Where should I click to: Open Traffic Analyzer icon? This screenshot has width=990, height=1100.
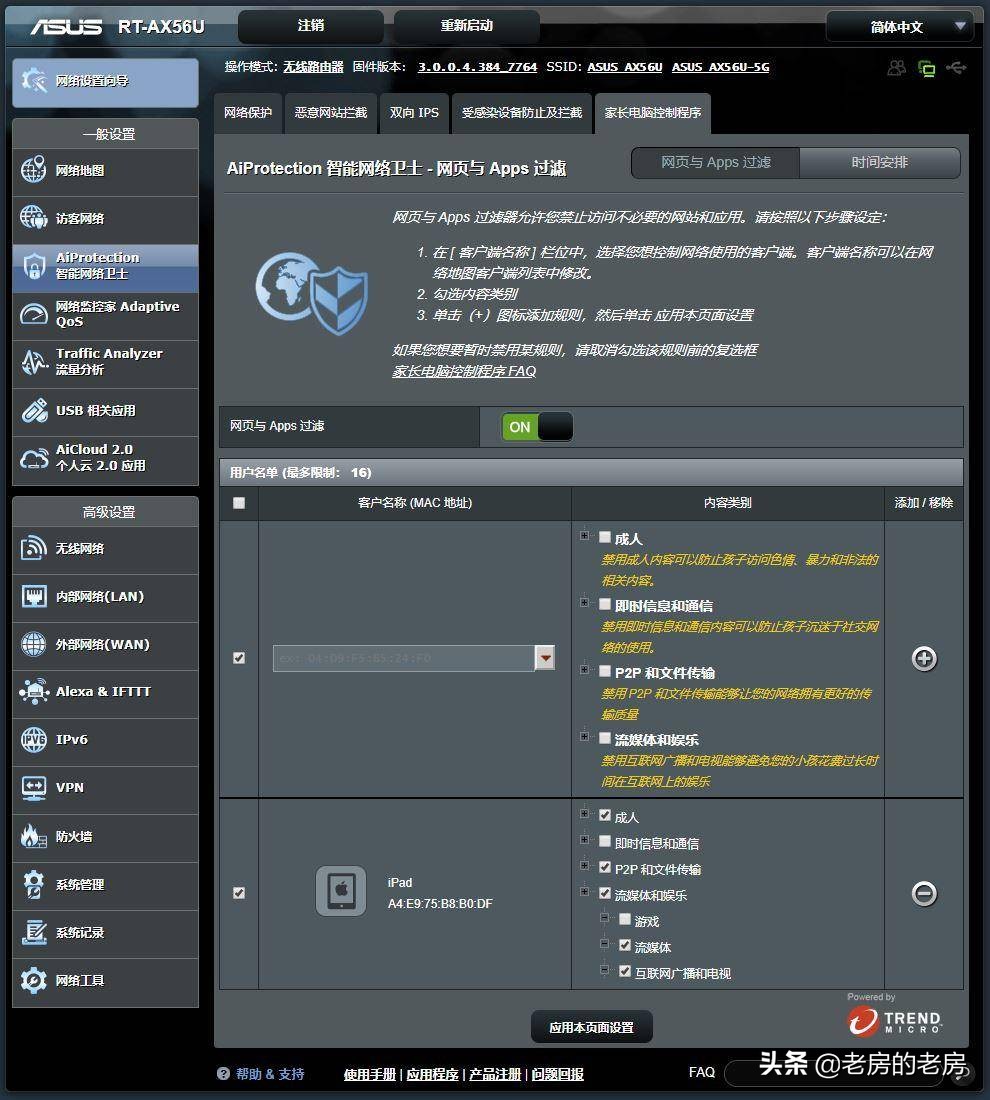33,361
